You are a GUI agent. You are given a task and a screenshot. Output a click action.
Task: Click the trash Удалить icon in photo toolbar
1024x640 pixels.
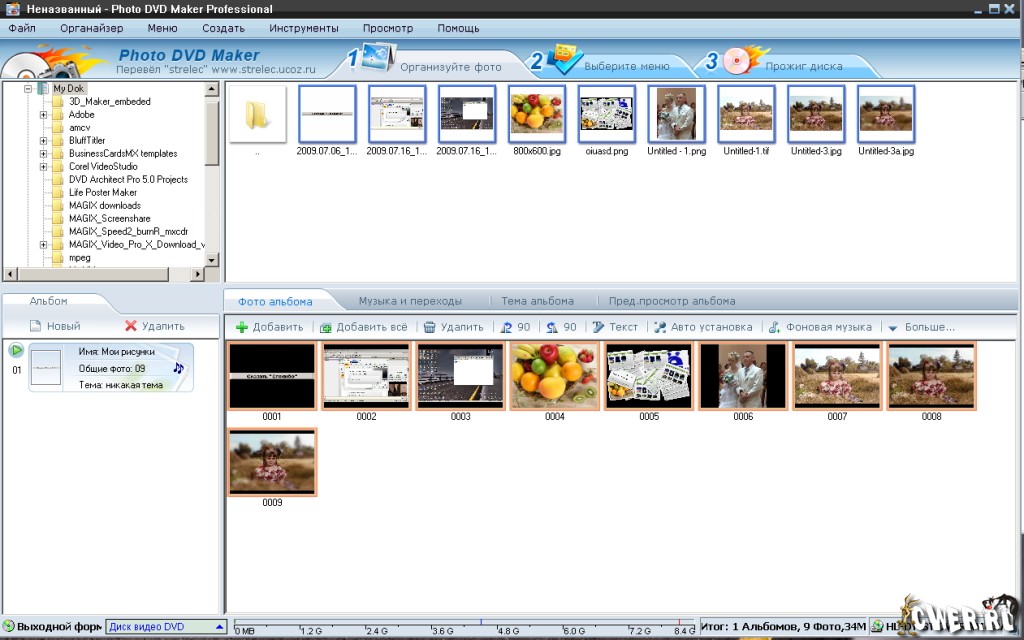pyautogui.click(x=430, y=327)
